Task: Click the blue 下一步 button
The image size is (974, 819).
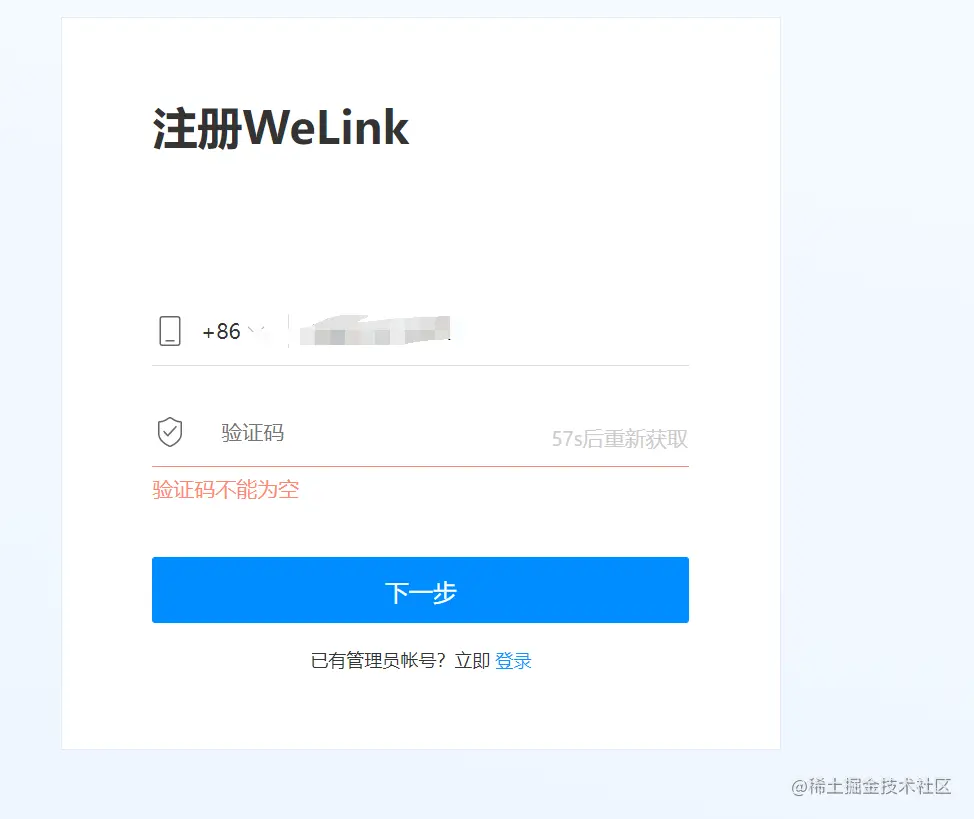Action: click(x=420, y=590)
